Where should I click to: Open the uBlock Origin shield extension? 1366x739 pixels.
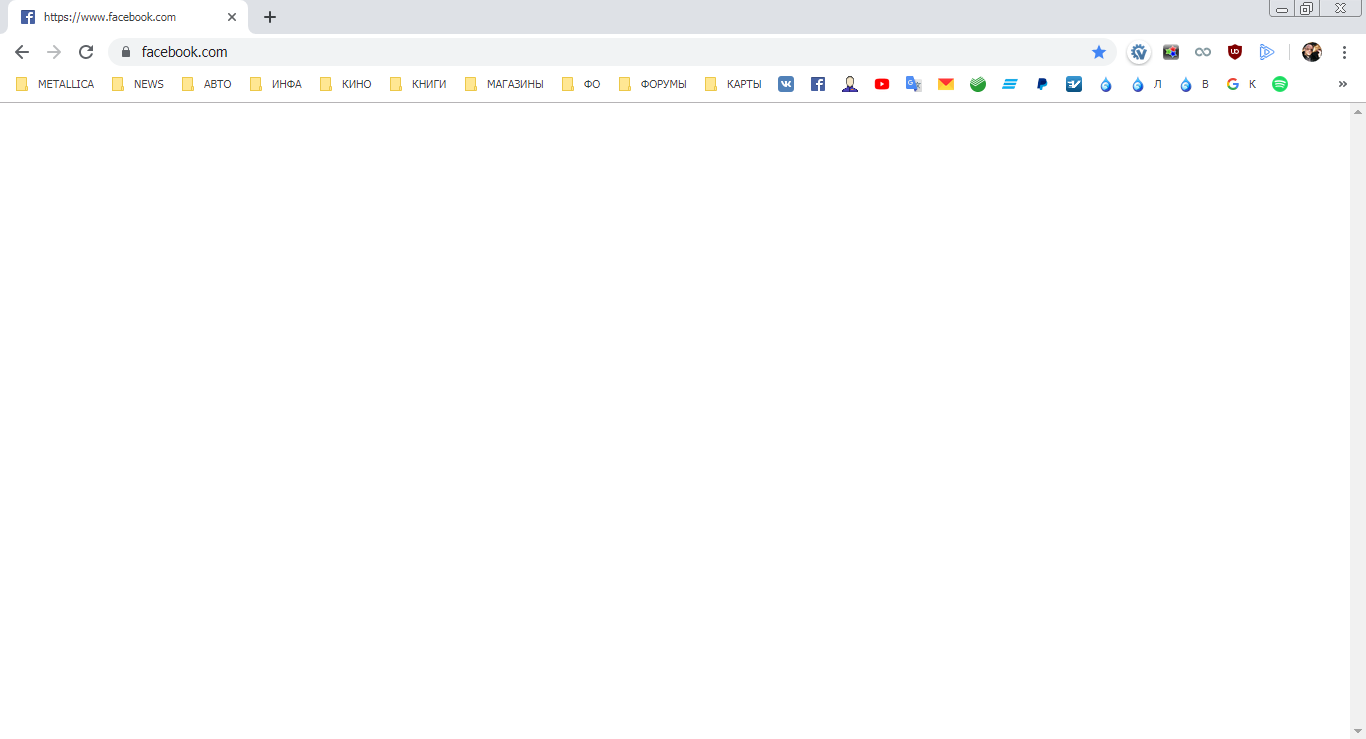(1235, 52)
